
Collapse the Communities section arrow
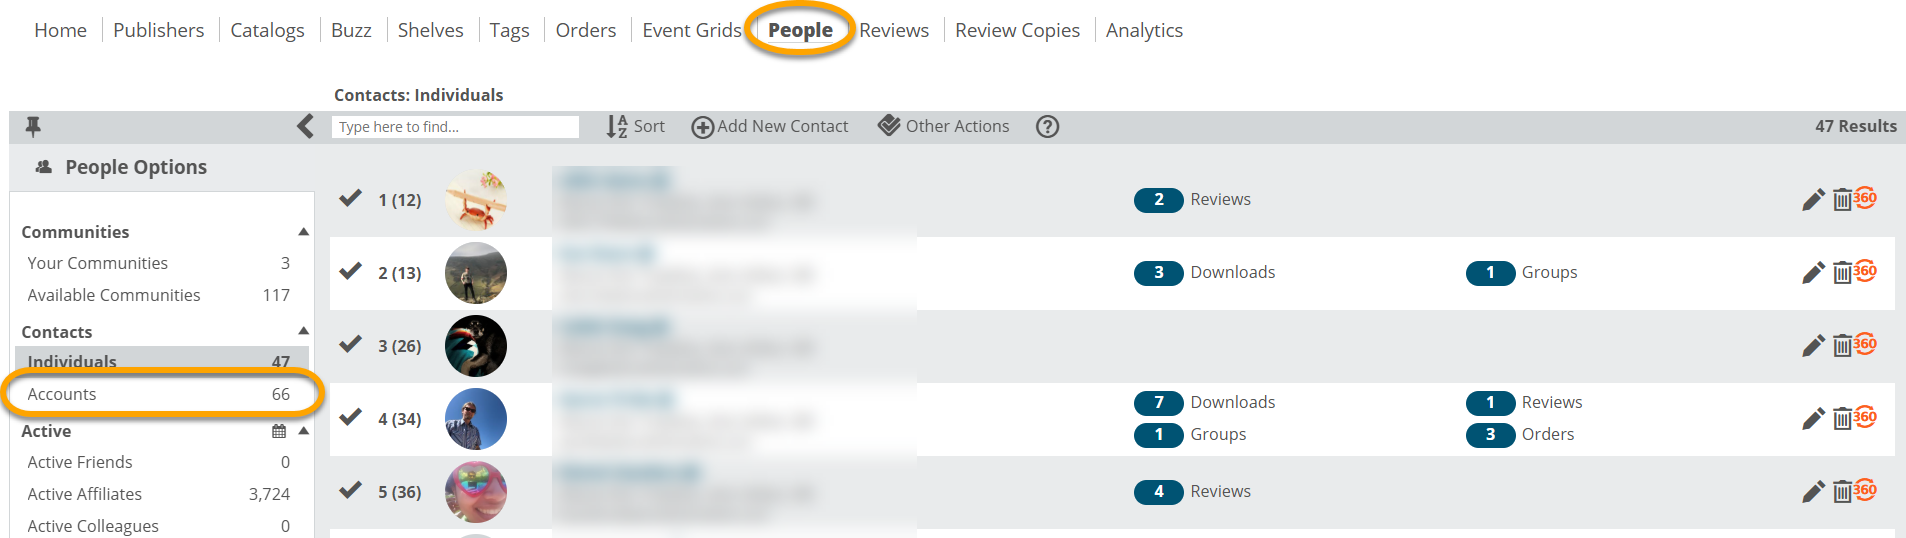(303, 232)
